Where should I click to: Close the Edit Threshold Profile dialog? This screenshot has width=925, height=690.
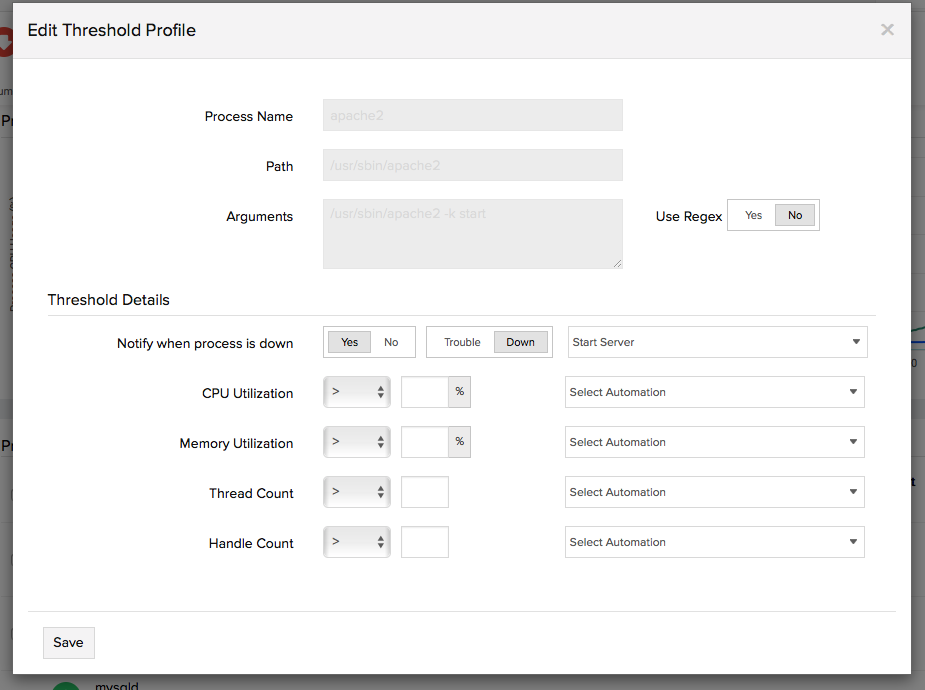pyautogui.click(x=887, y=30)
